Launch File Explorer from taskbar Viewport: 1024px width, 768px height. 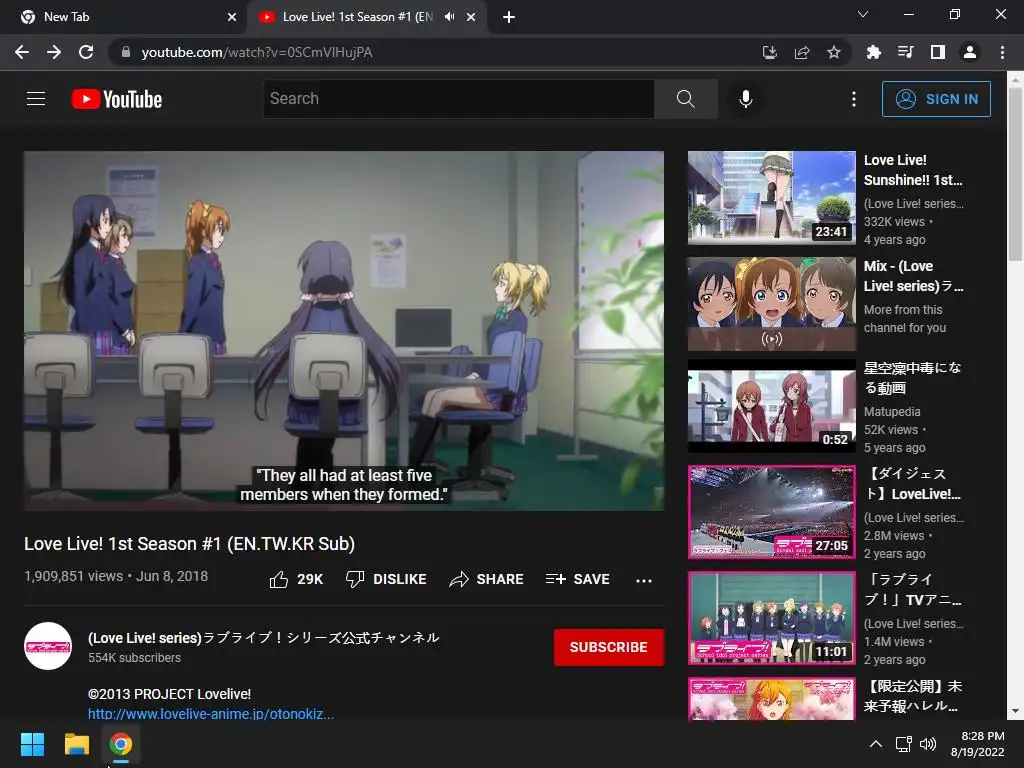click(76, 744)
